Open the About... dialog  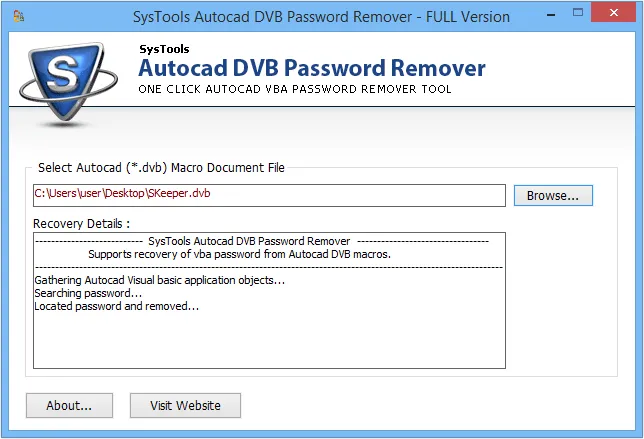[x=69, y=405]
